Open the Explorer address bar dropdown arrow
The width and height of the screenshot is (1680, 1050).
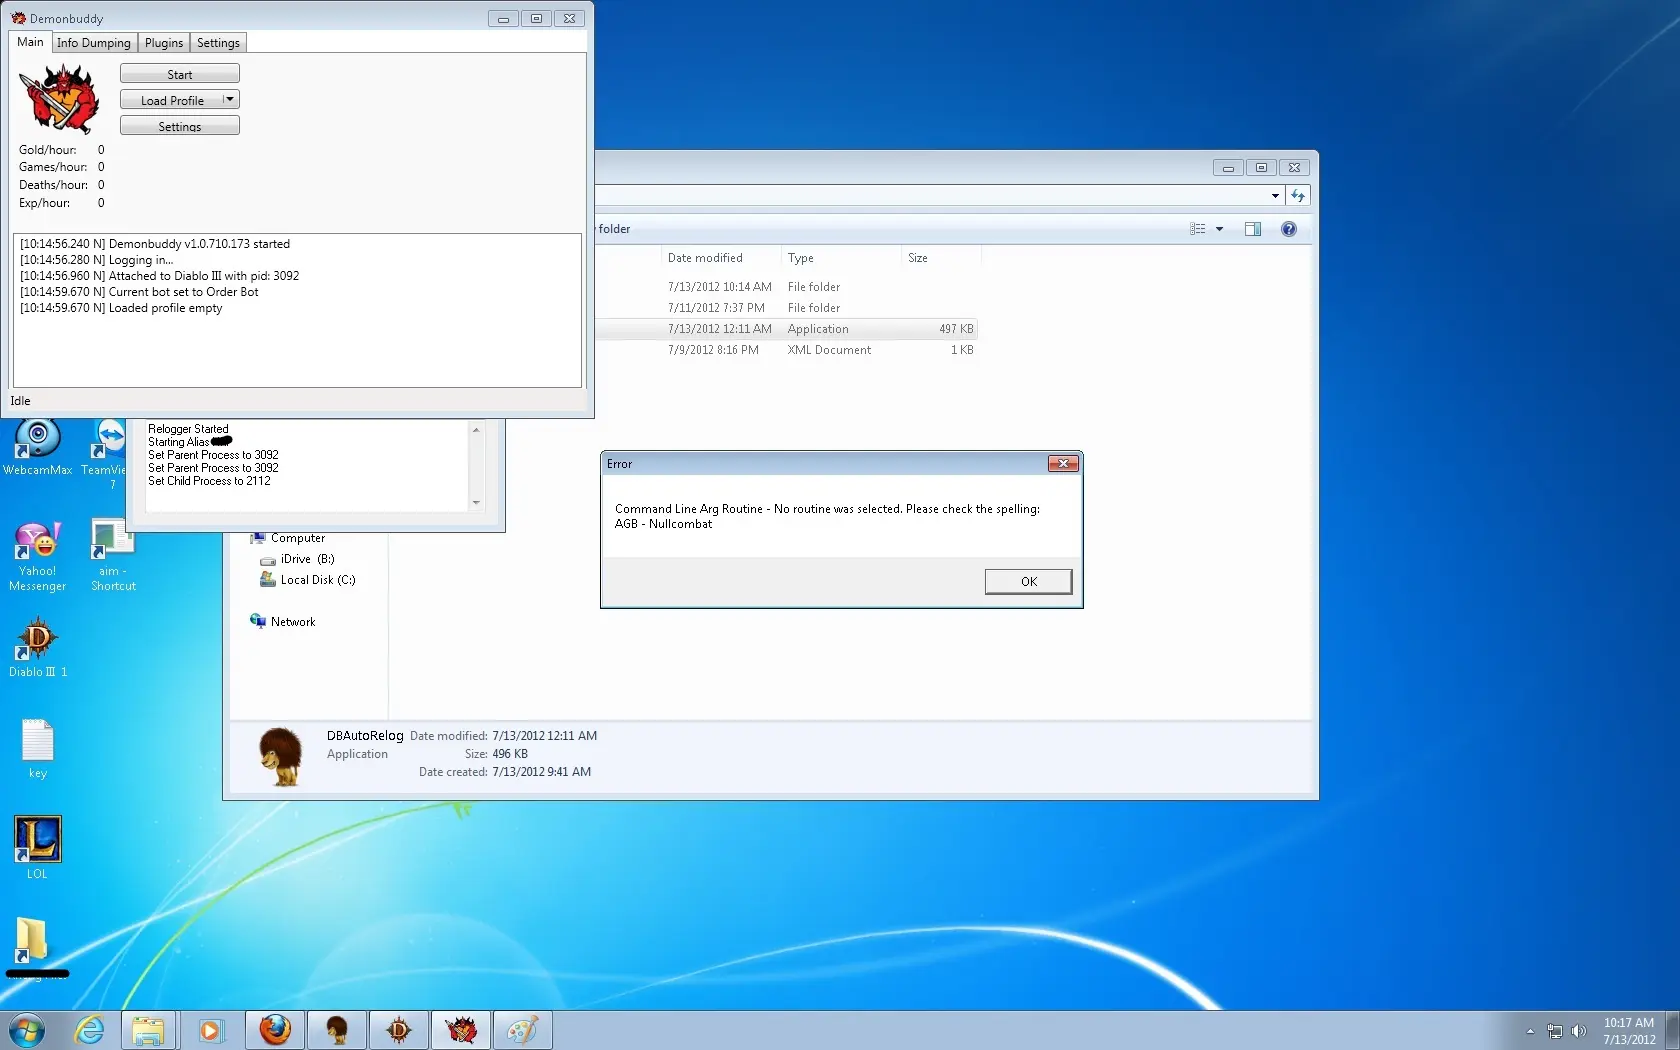1275,196
